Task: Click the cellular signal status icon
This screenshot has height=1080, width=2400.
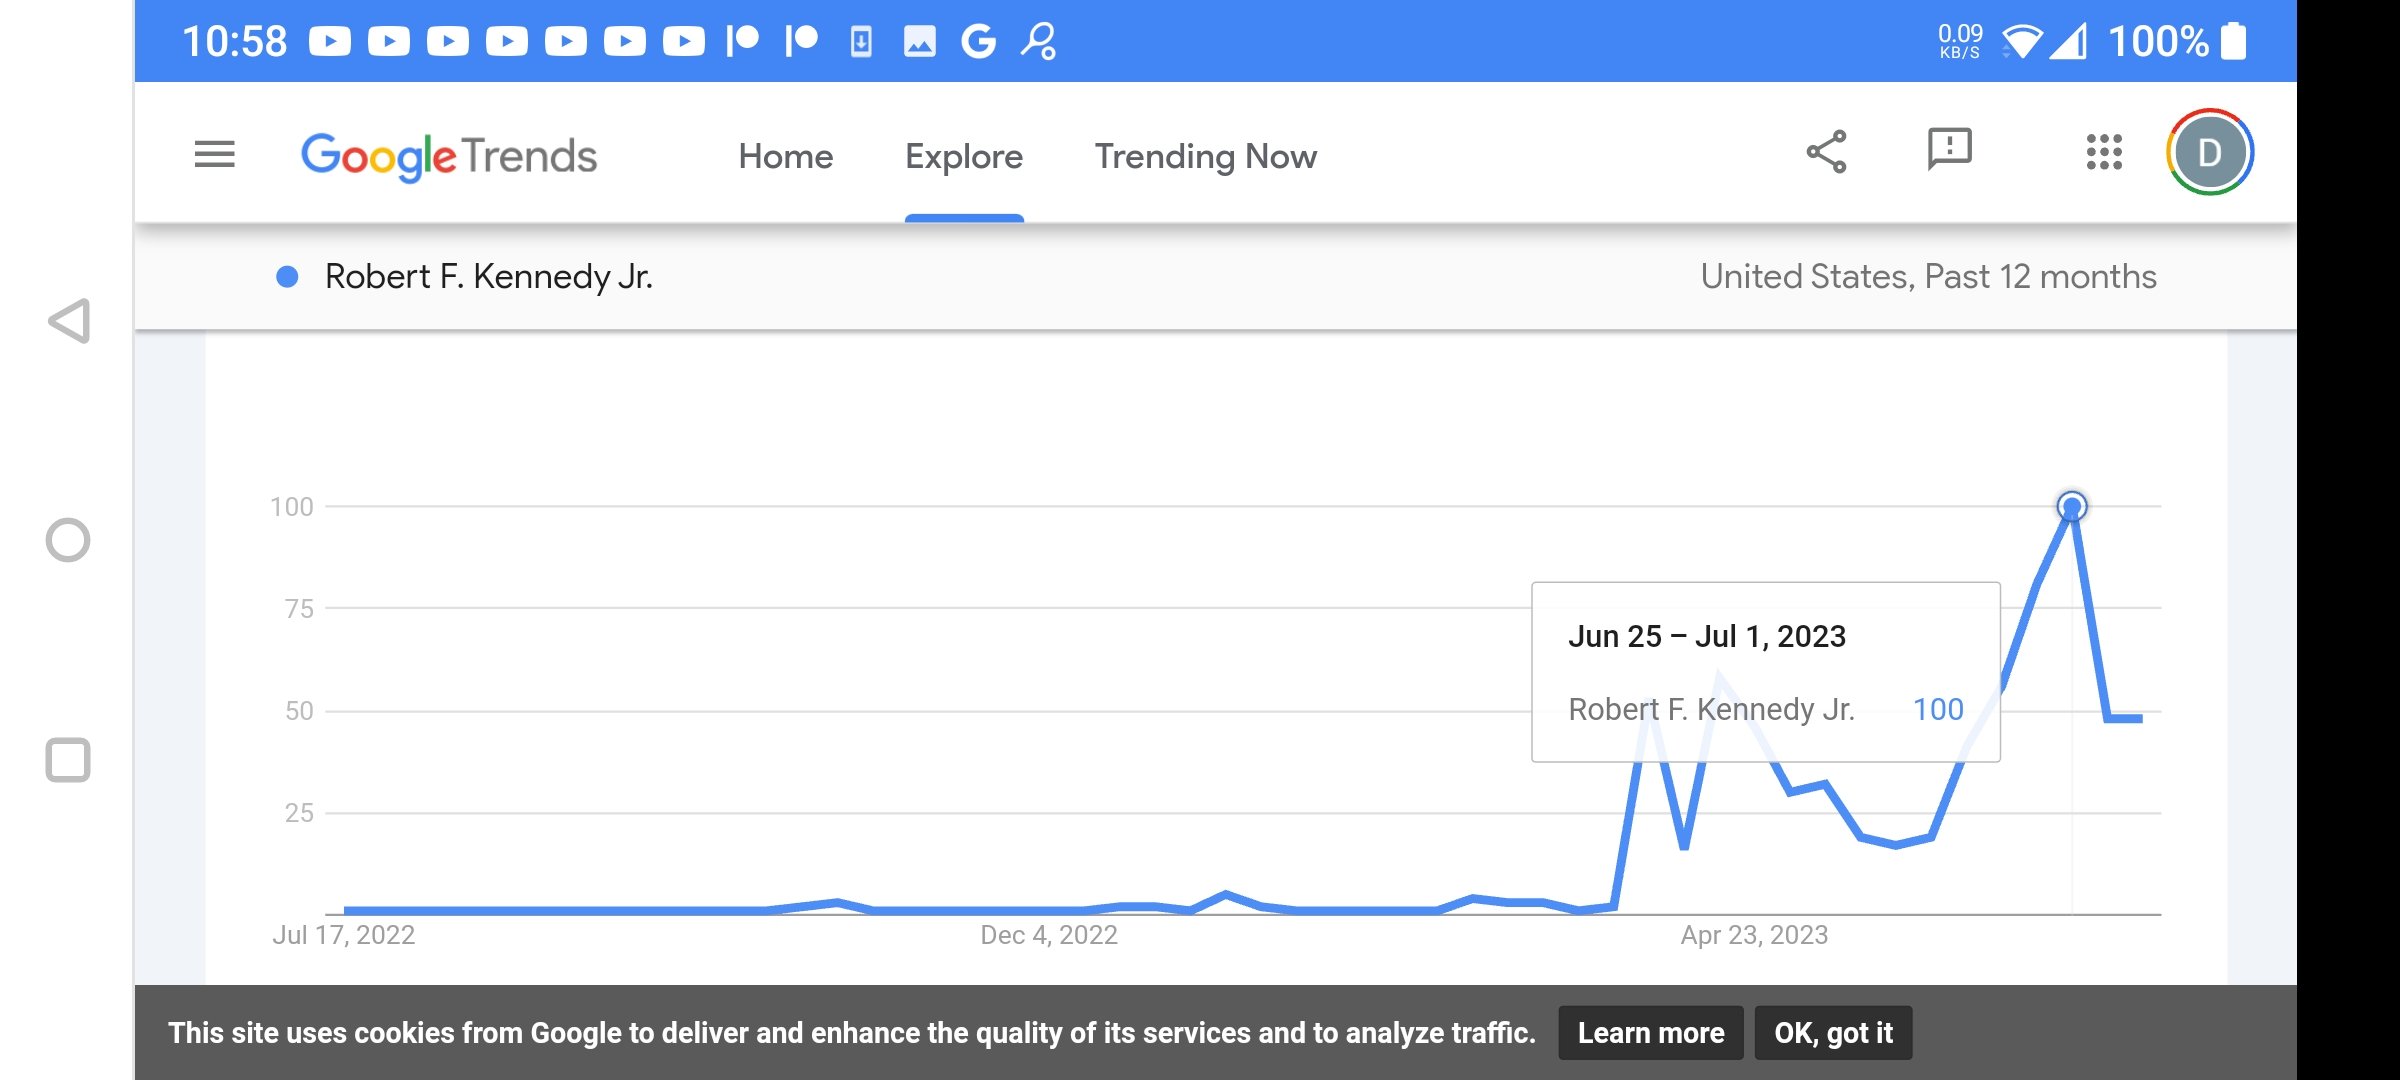Action: click(2068, 41)
